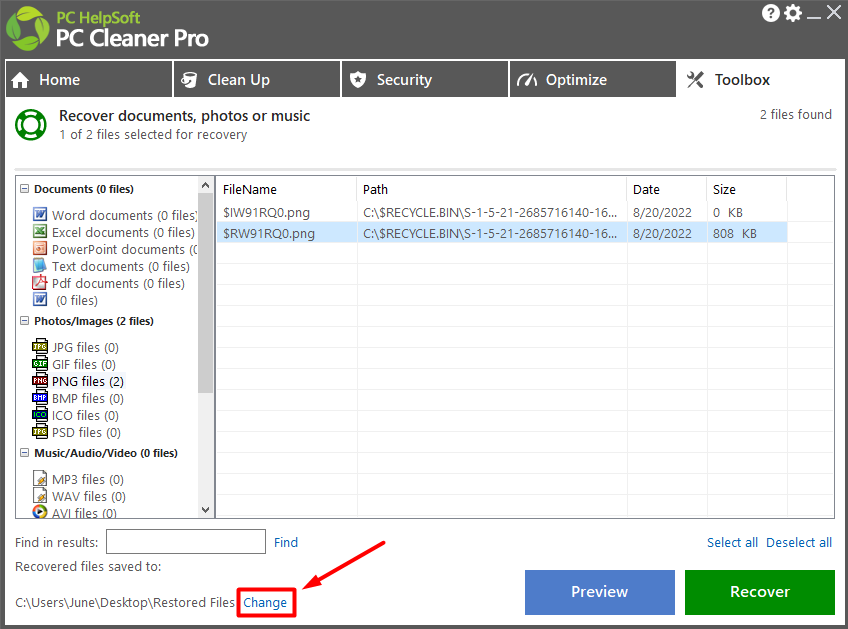Switch to the Home tab
Screen dimensions: 848x629
(x=89, y=80)
